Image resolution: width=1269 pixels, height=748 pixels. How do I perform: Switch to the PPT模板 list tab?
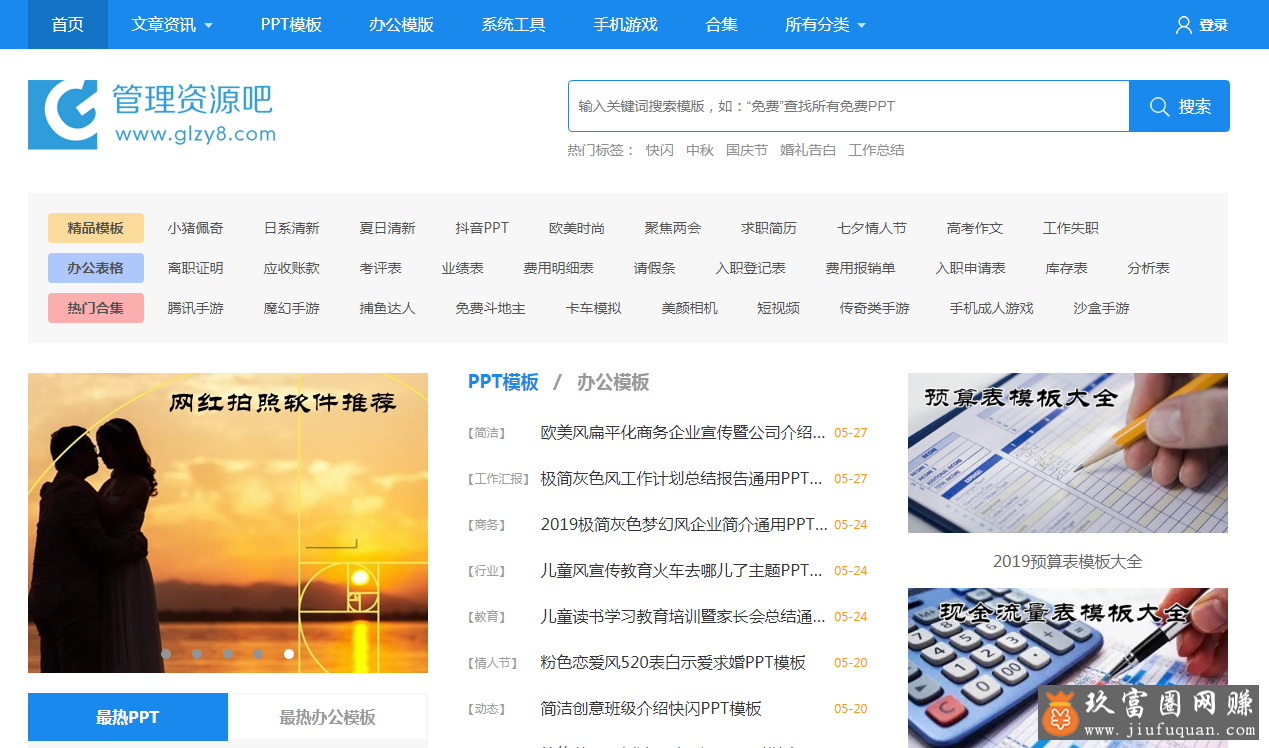[x=503, y=382]
